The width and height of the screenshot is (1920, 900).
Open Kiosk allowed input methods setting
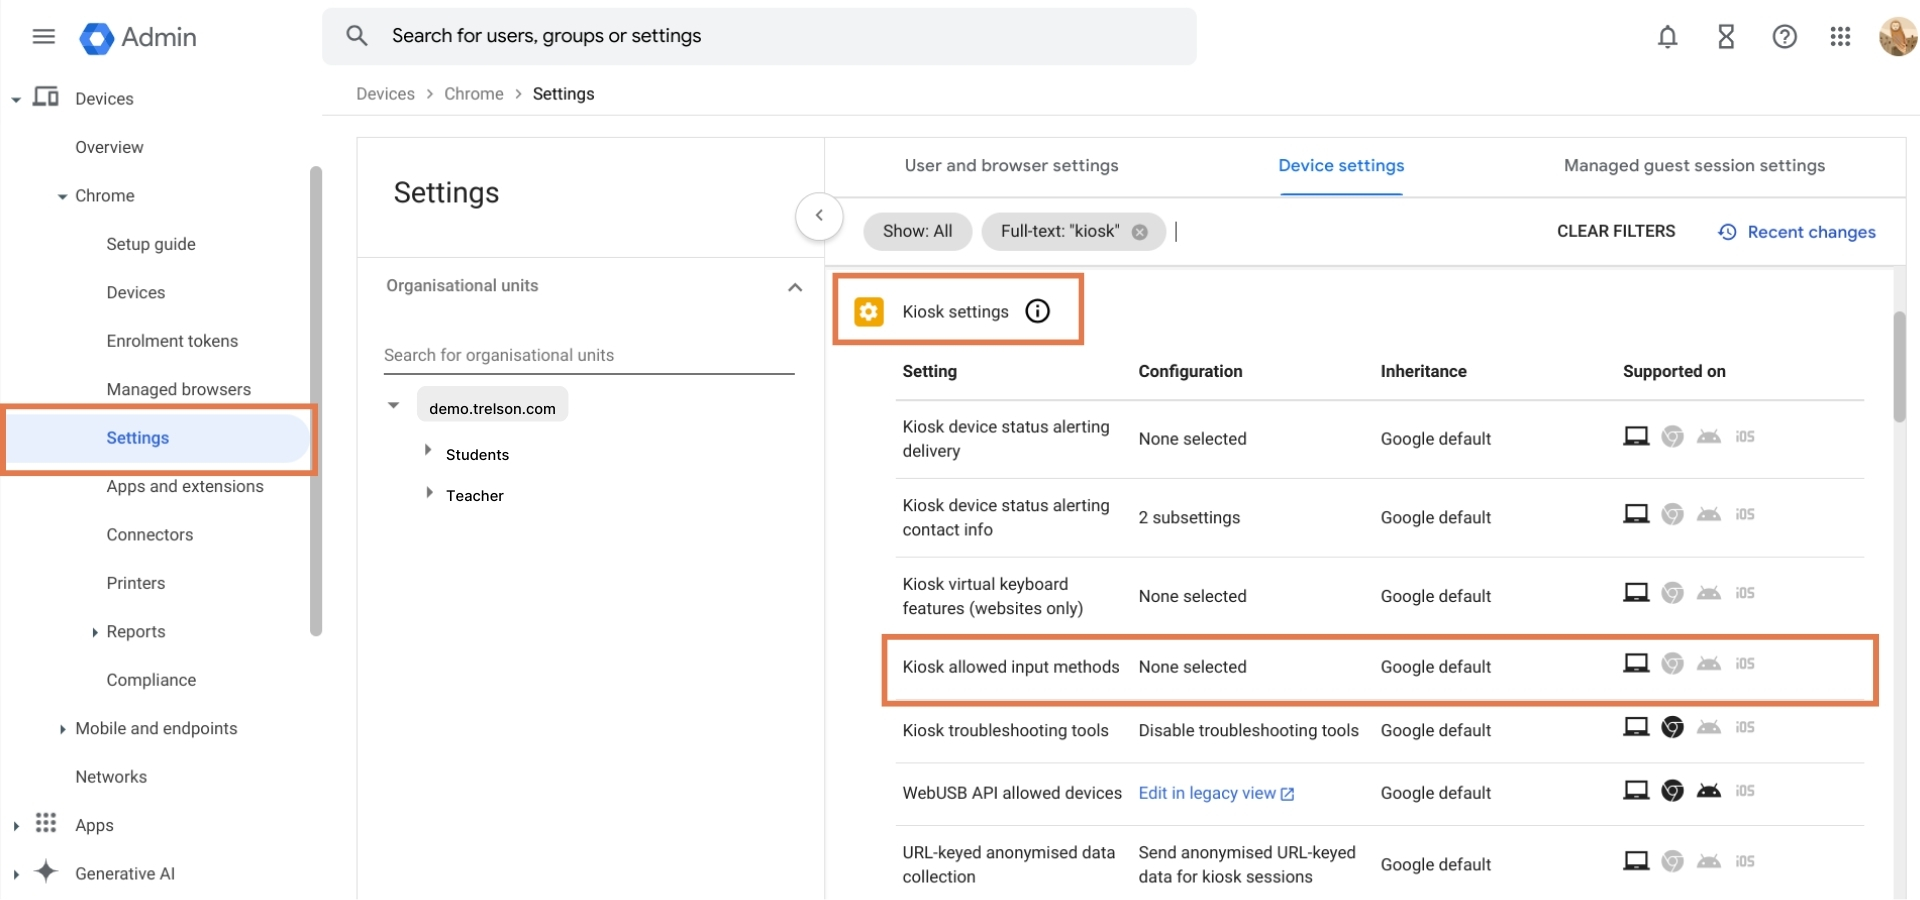(x=1011, y=667)
